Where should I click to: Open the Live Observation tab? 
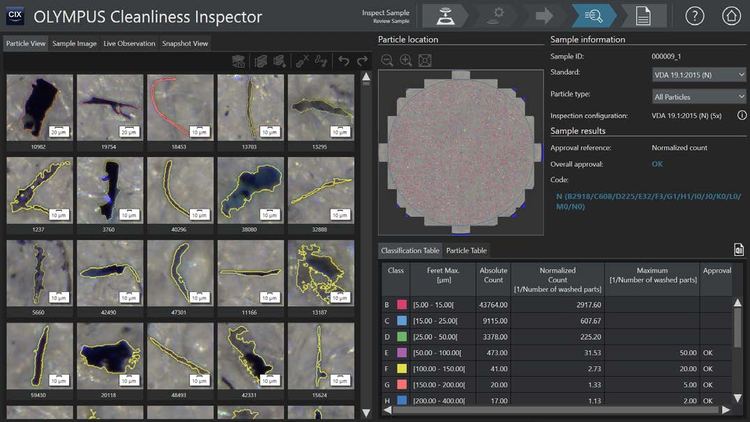click(129, 43)
